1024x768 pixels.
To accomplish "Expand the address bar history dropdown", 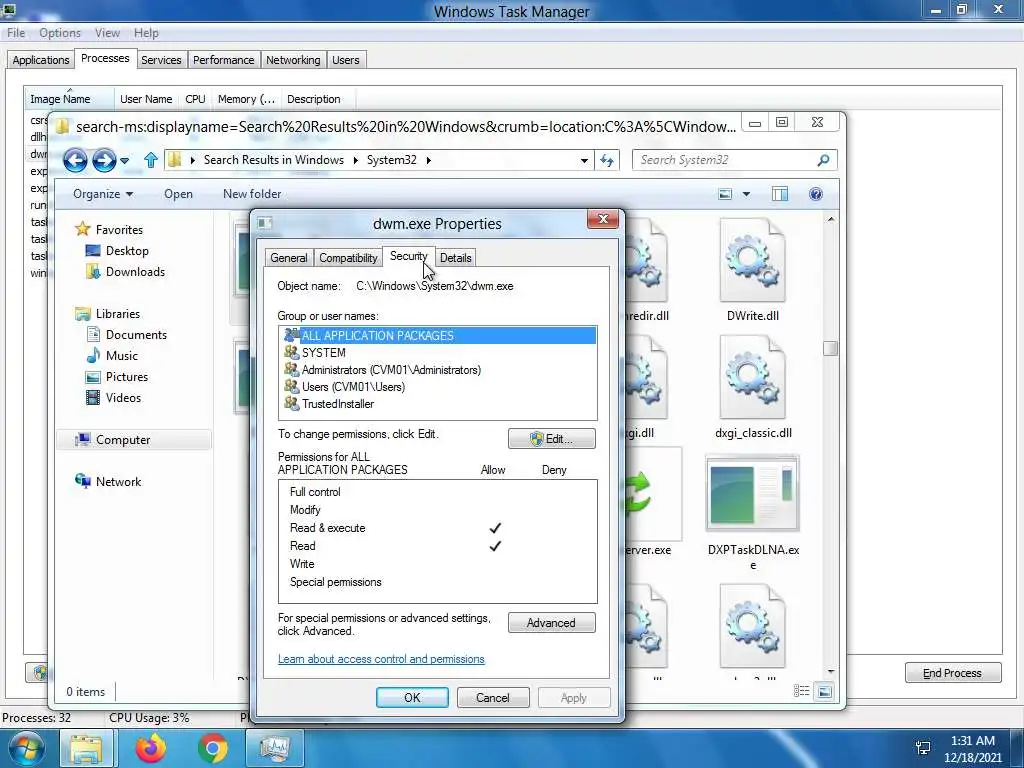I will tap(584, 161).
